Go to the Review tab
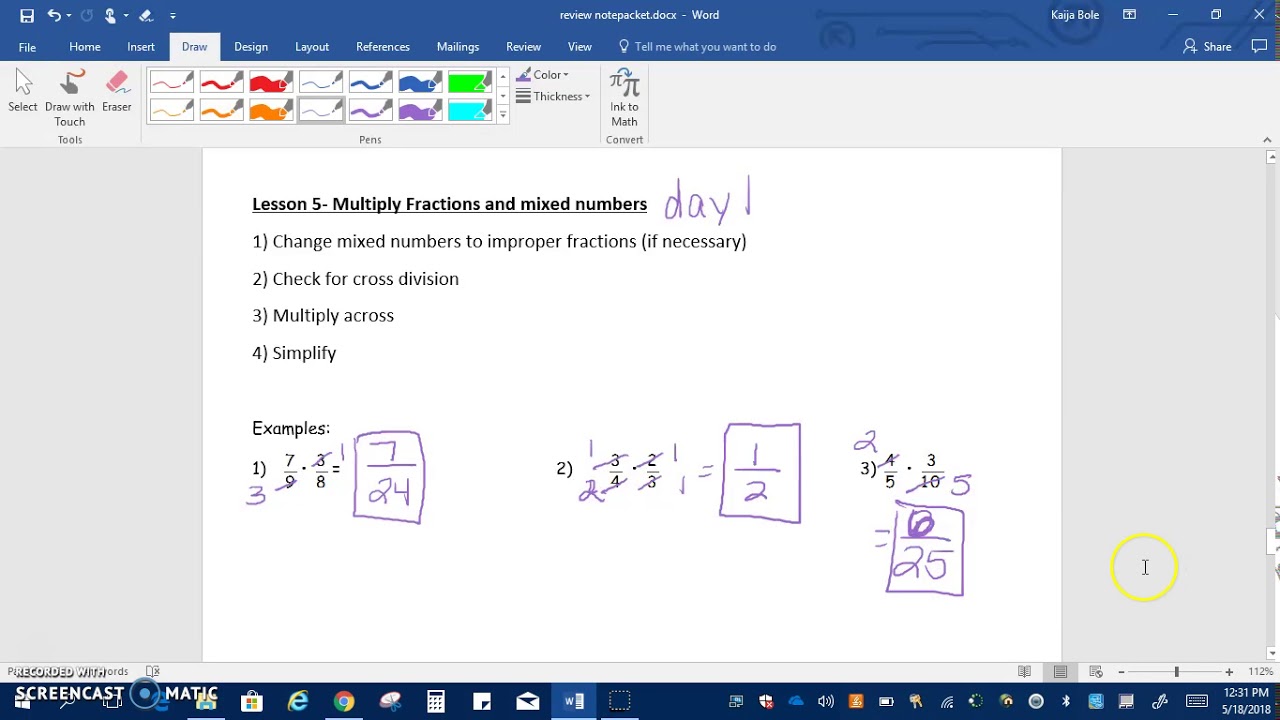1280x720 pixels. pyautogui.click(x=523, y=47)
